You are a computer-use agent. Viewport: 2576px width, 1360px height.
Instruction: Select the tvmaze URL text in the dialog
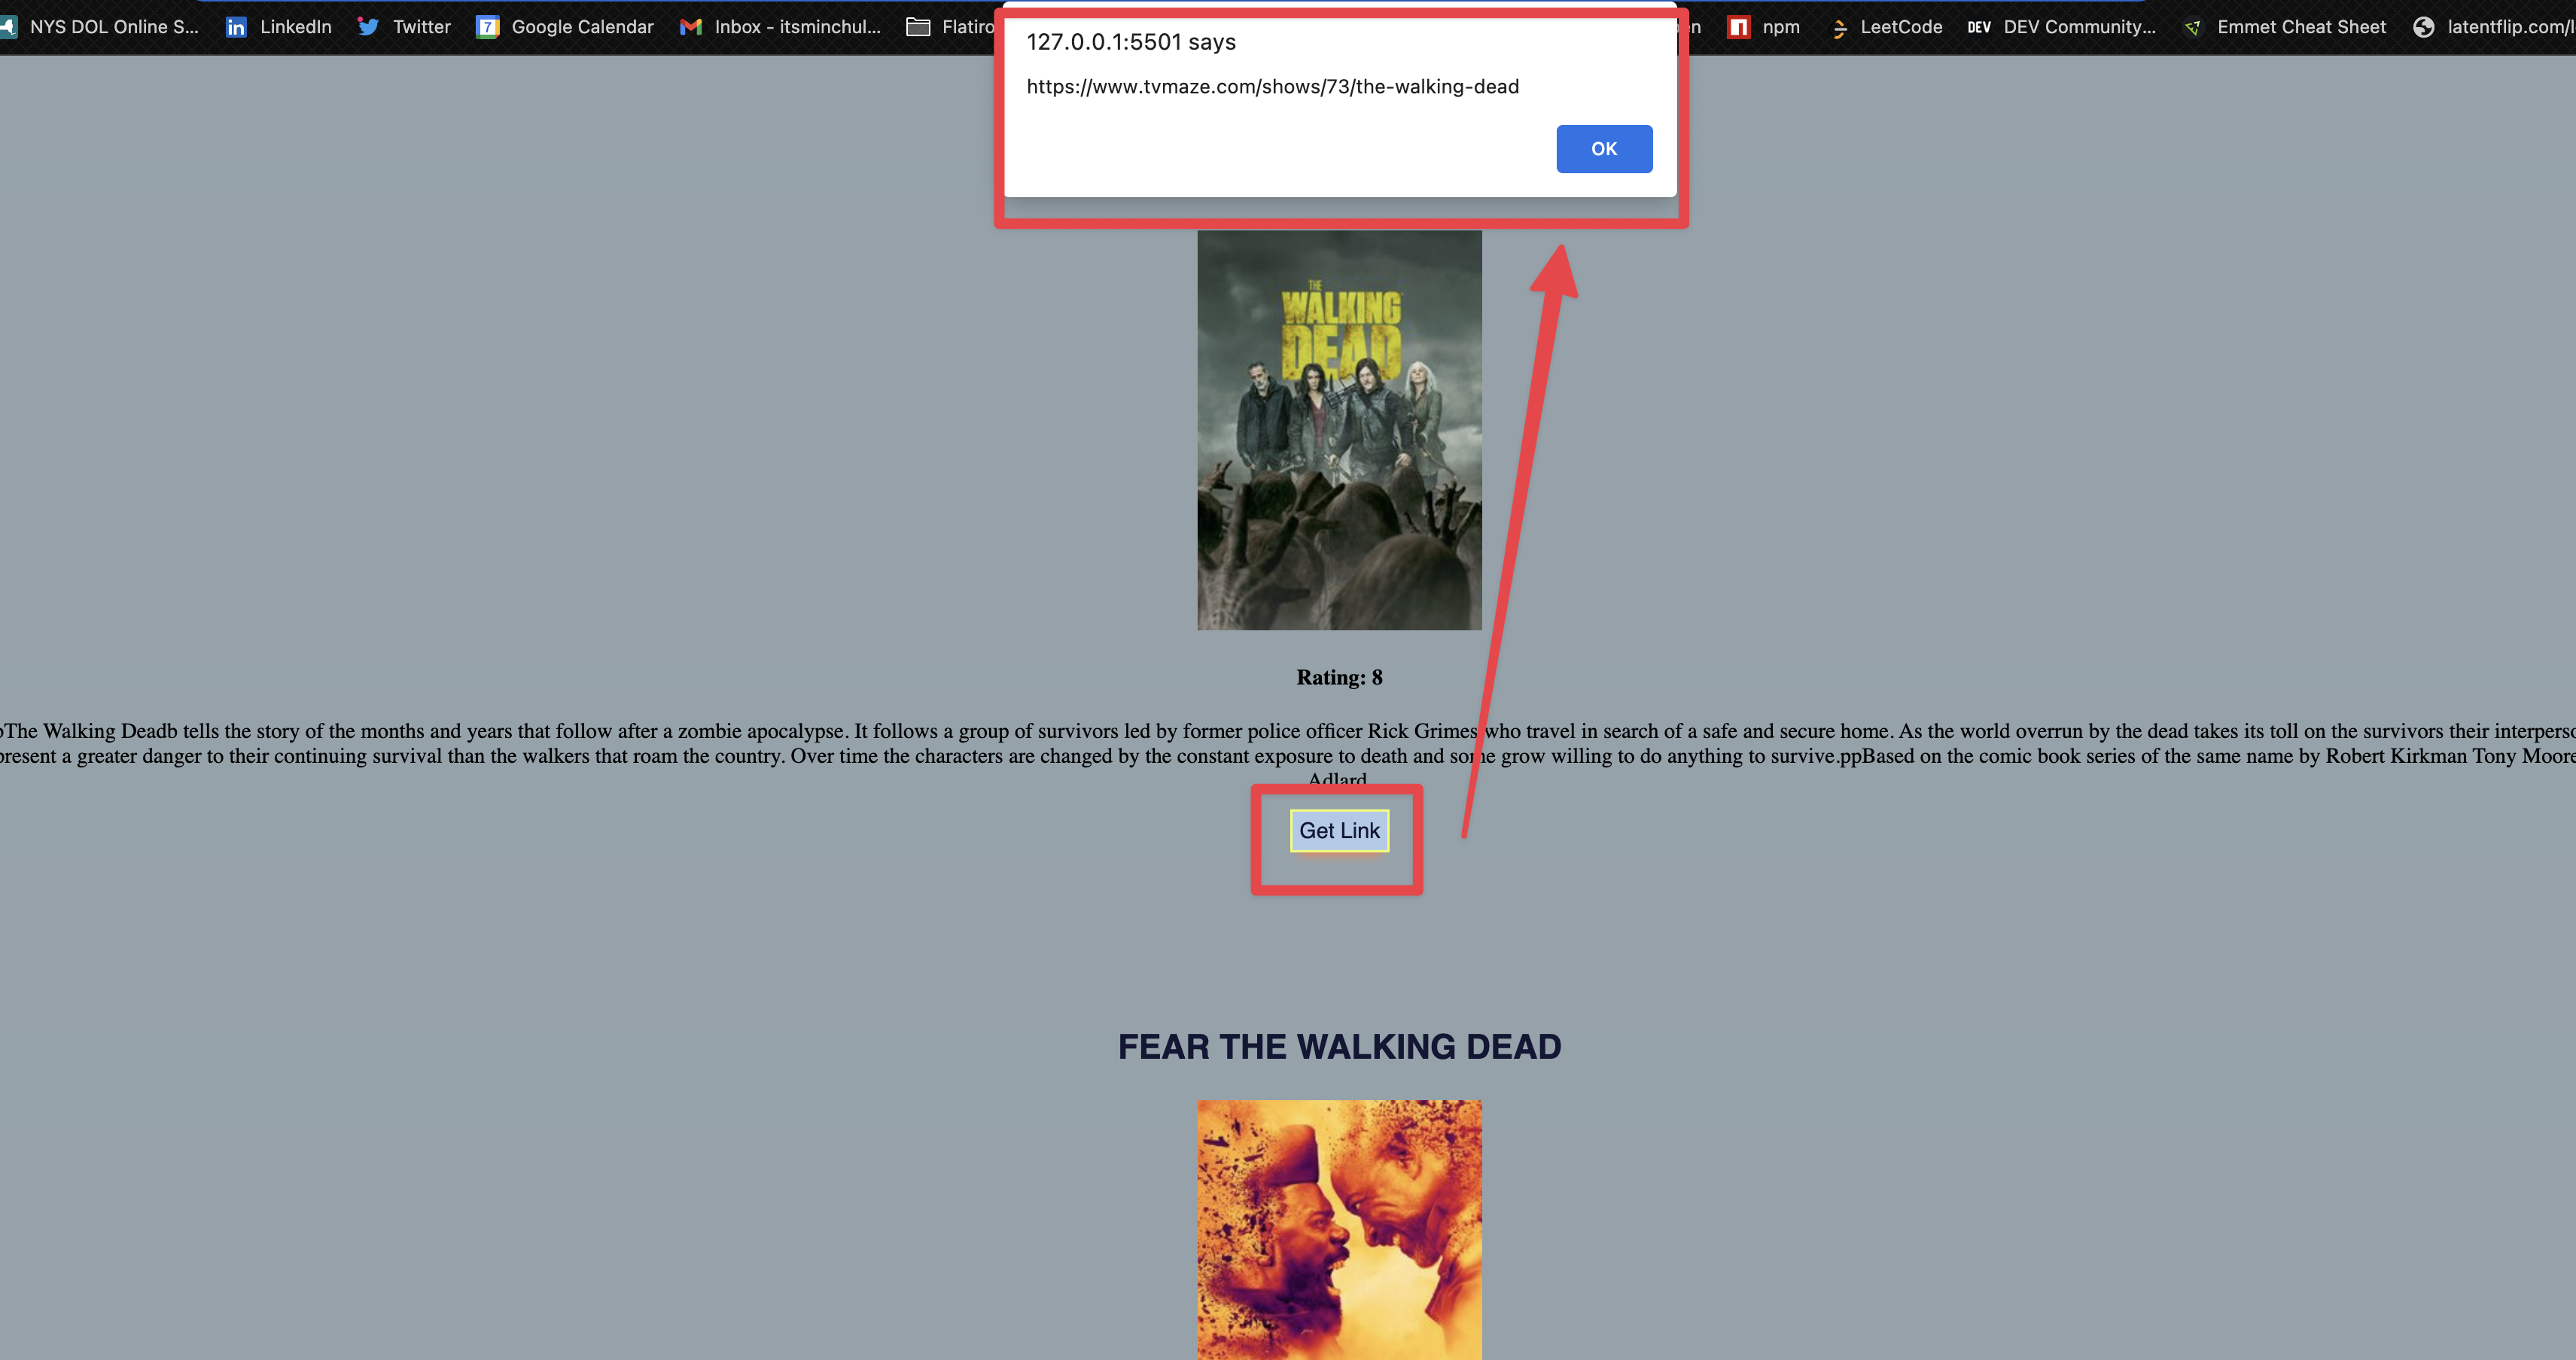(x=1273, y=86)
